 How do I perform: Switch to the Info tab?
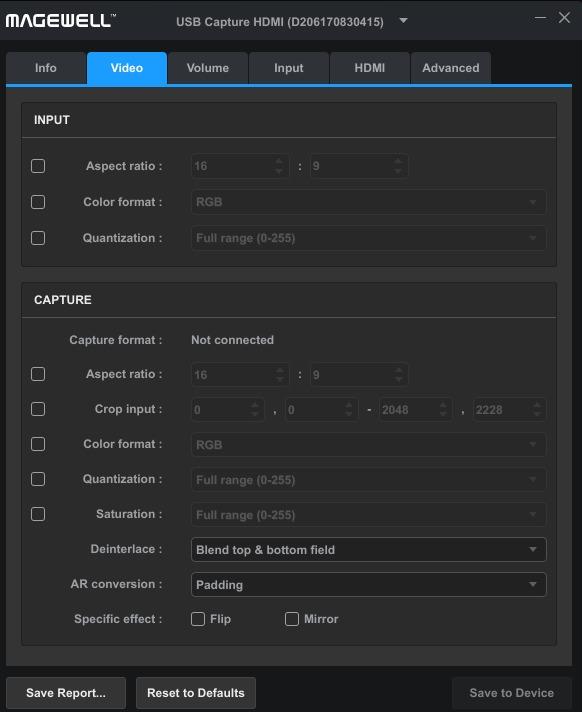(46, 68)
